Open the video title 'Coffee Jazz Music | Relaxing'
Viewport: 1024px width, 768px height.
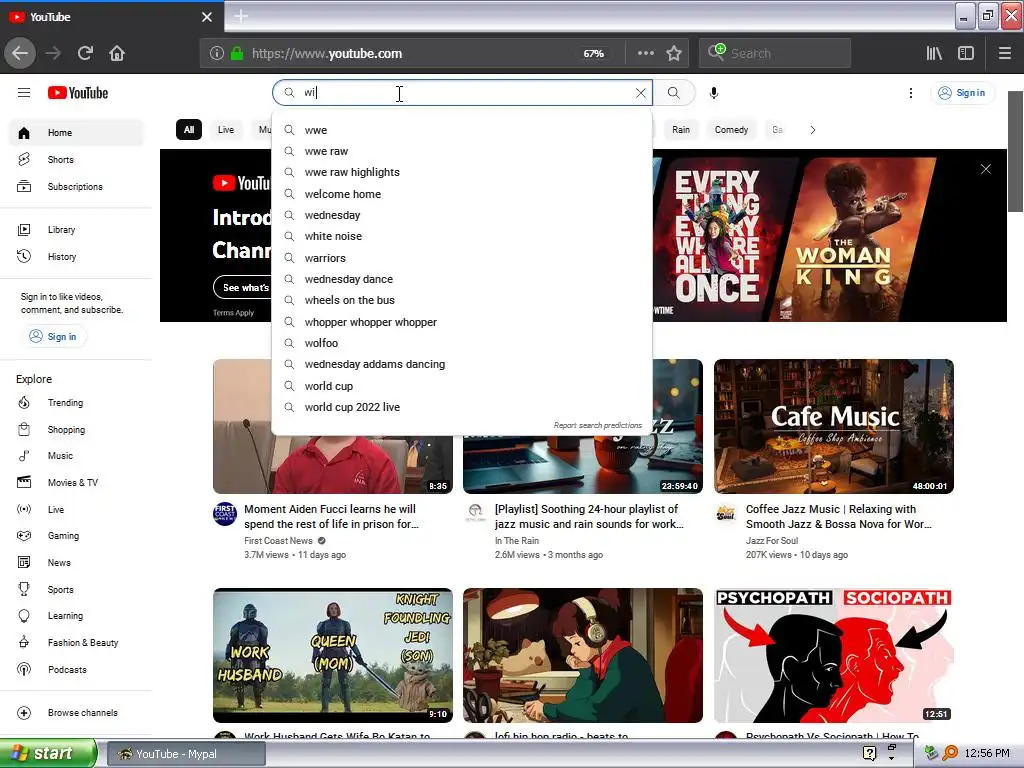[x=839, y=517]
